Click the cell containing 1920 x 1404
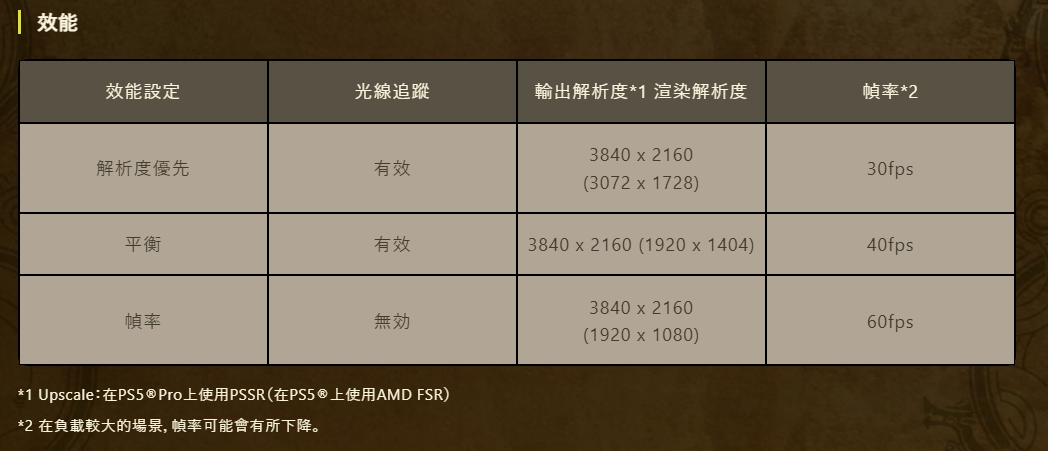The image size is (1048, 451). click(641, 244)
